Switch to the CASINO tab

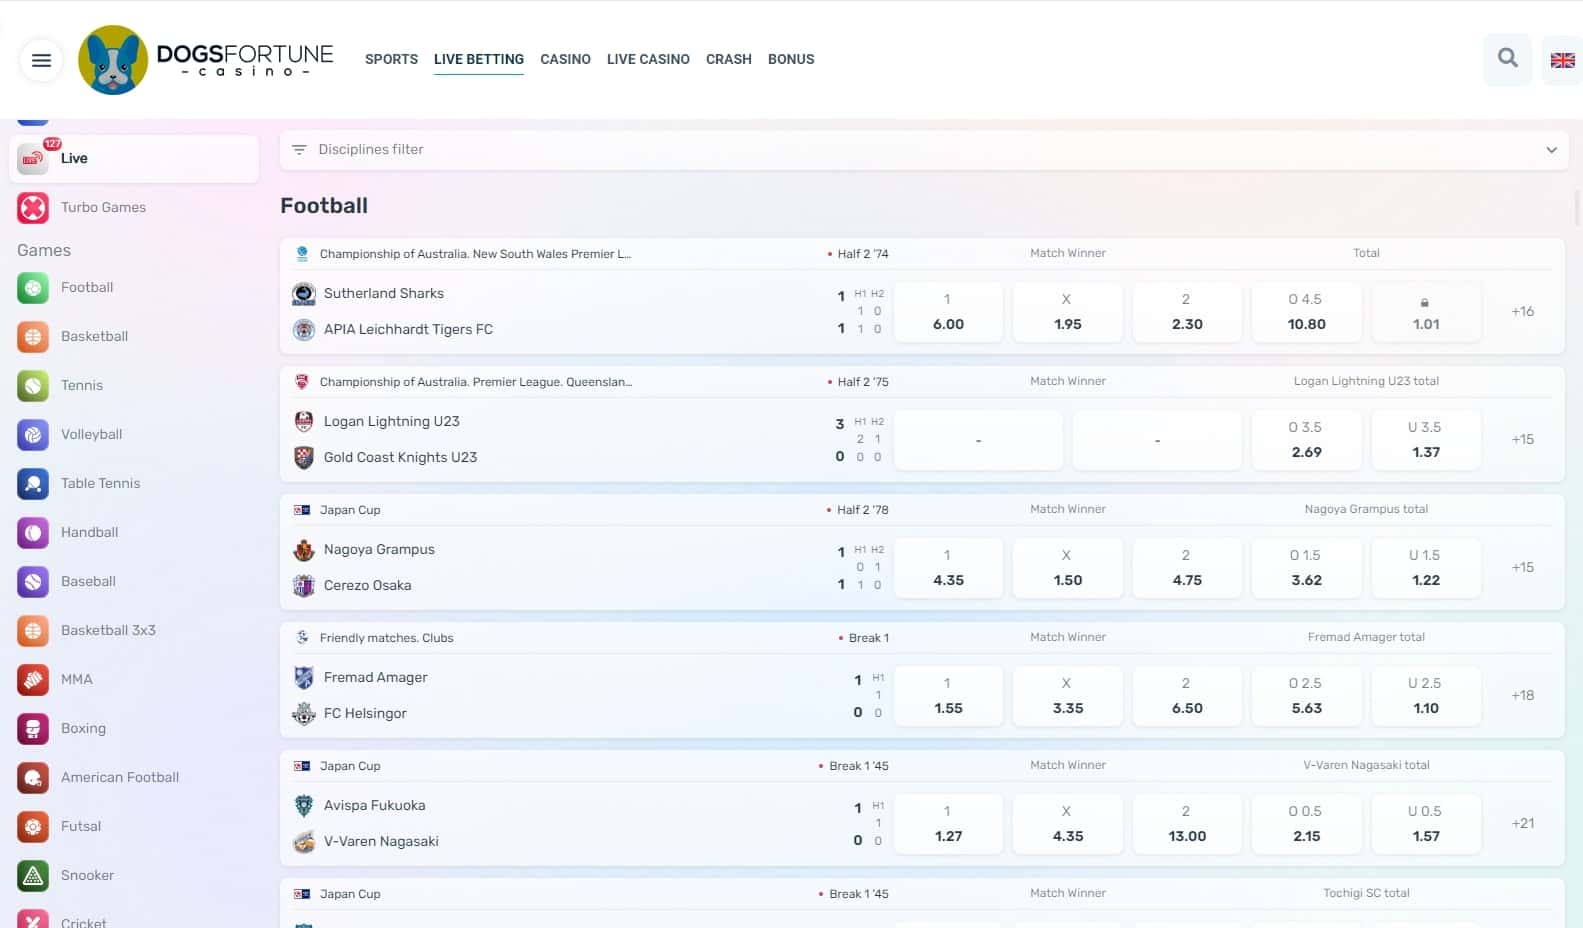[x=565, y=59]
